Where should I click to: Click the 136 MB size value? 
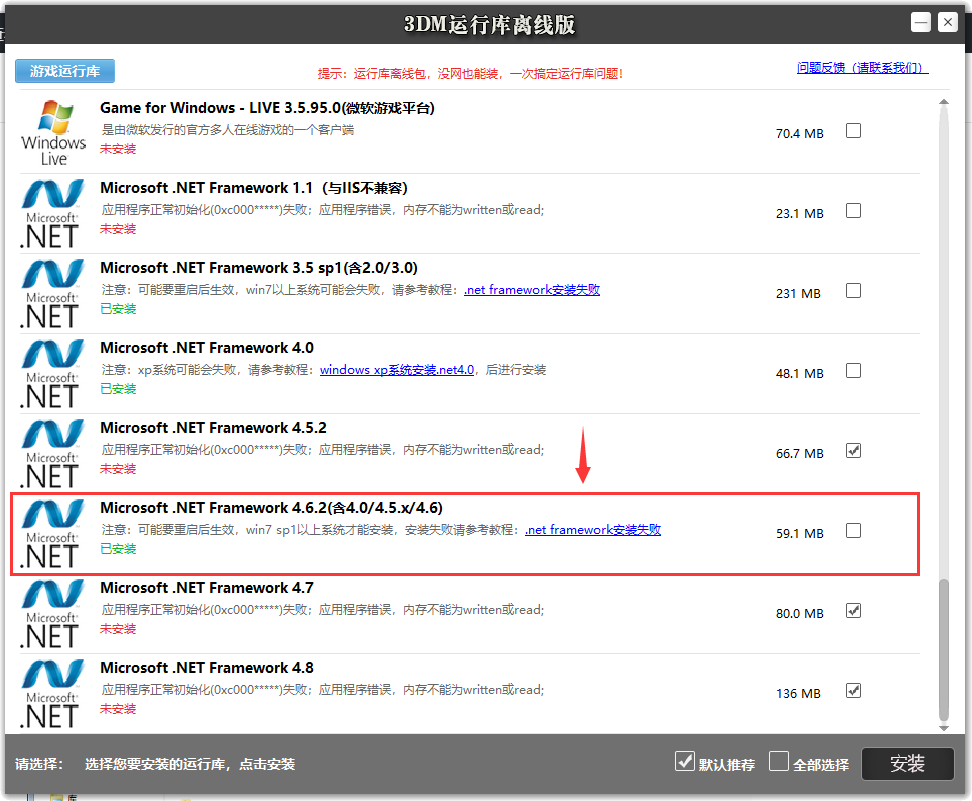click(798, 693)
